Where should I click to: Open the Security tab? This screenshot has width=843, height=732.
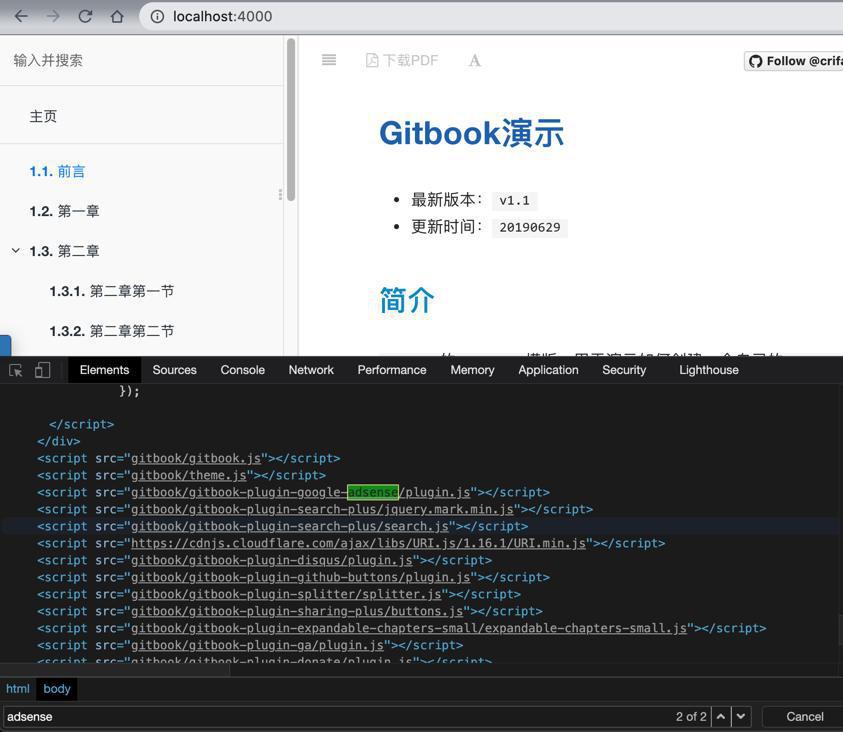[624, 370]
